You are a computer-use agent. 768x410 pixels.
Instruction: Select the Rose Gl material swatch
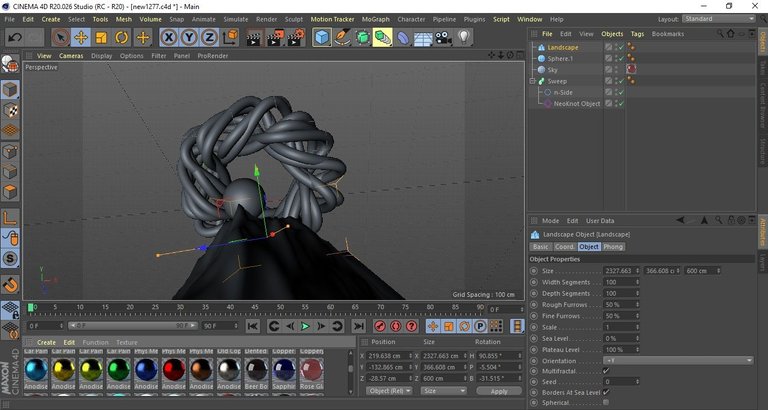pos(312,370)
